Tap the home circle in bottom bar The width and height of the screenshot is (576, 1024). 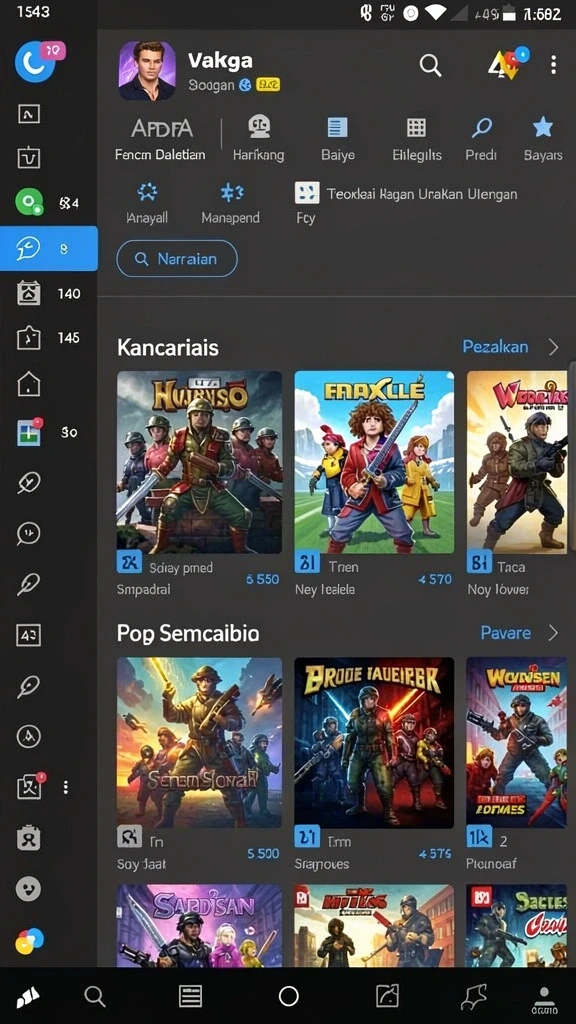point(288,996)
